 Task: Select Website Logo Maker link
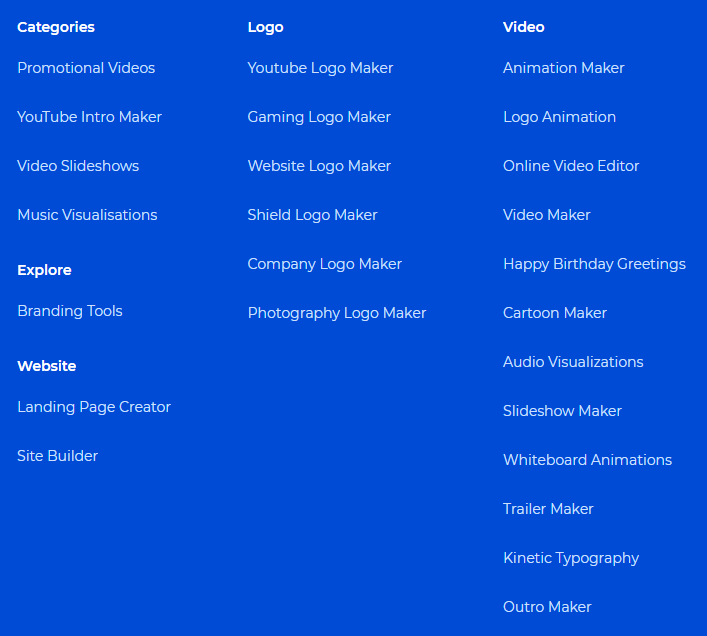point(319,166)
